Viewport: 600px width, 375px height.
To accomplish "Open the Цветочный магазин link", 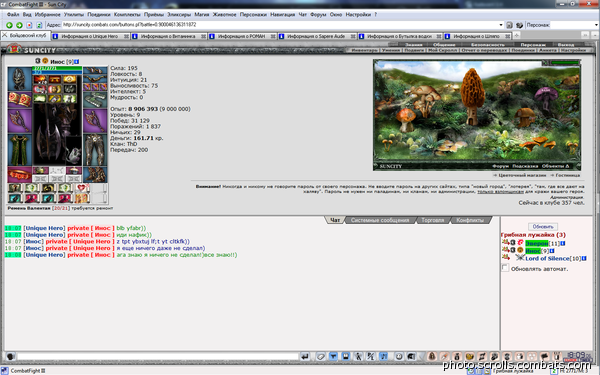I will click(x=522, y=175).
